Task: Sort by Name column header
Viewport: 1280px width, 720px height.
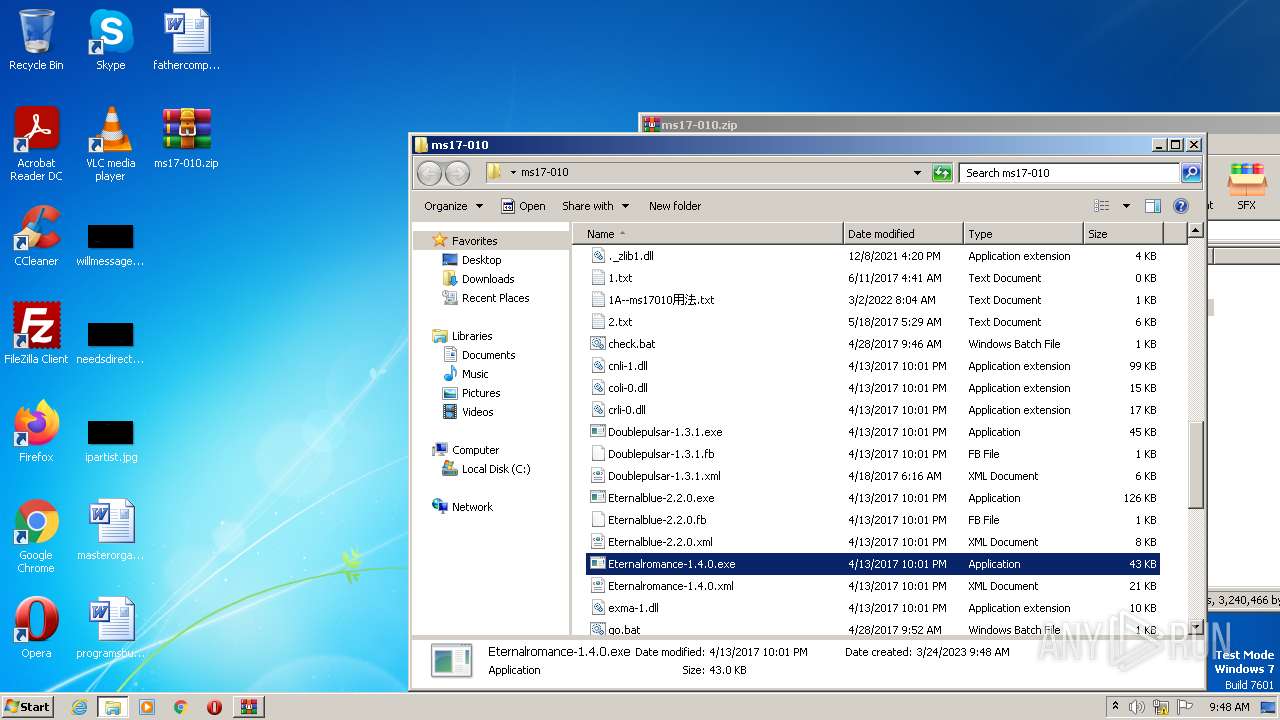Action: pyautogui.click(x=708, y=234)
